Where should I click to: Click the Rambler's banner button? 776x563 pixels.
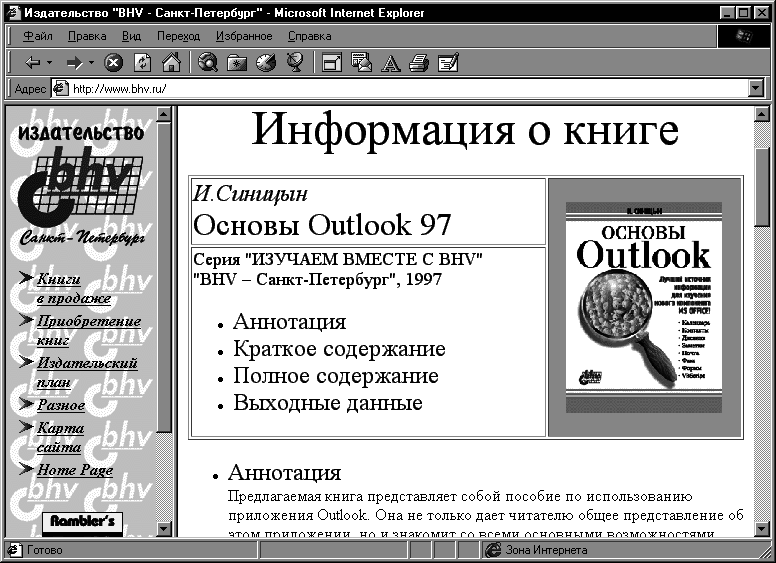click(82, 524)
